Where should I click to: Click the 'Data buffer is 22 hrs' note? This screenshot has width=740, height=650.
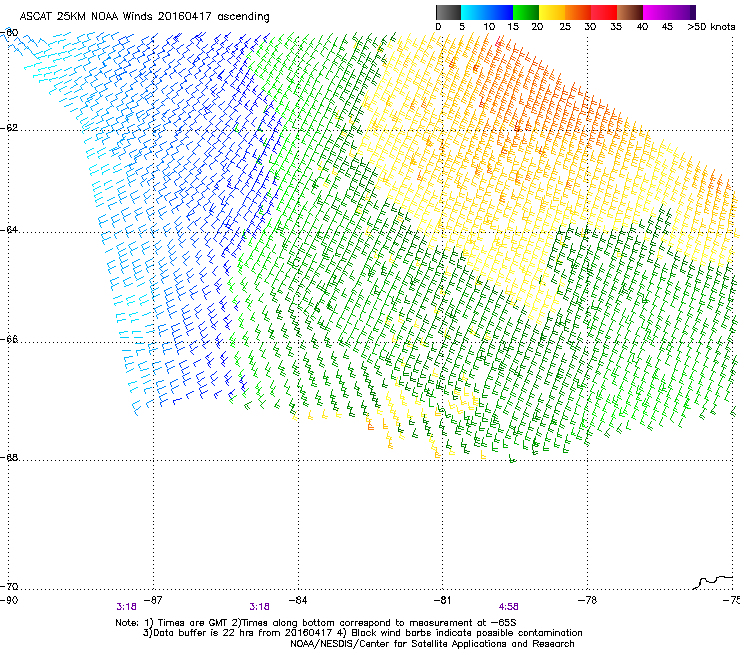204,633
